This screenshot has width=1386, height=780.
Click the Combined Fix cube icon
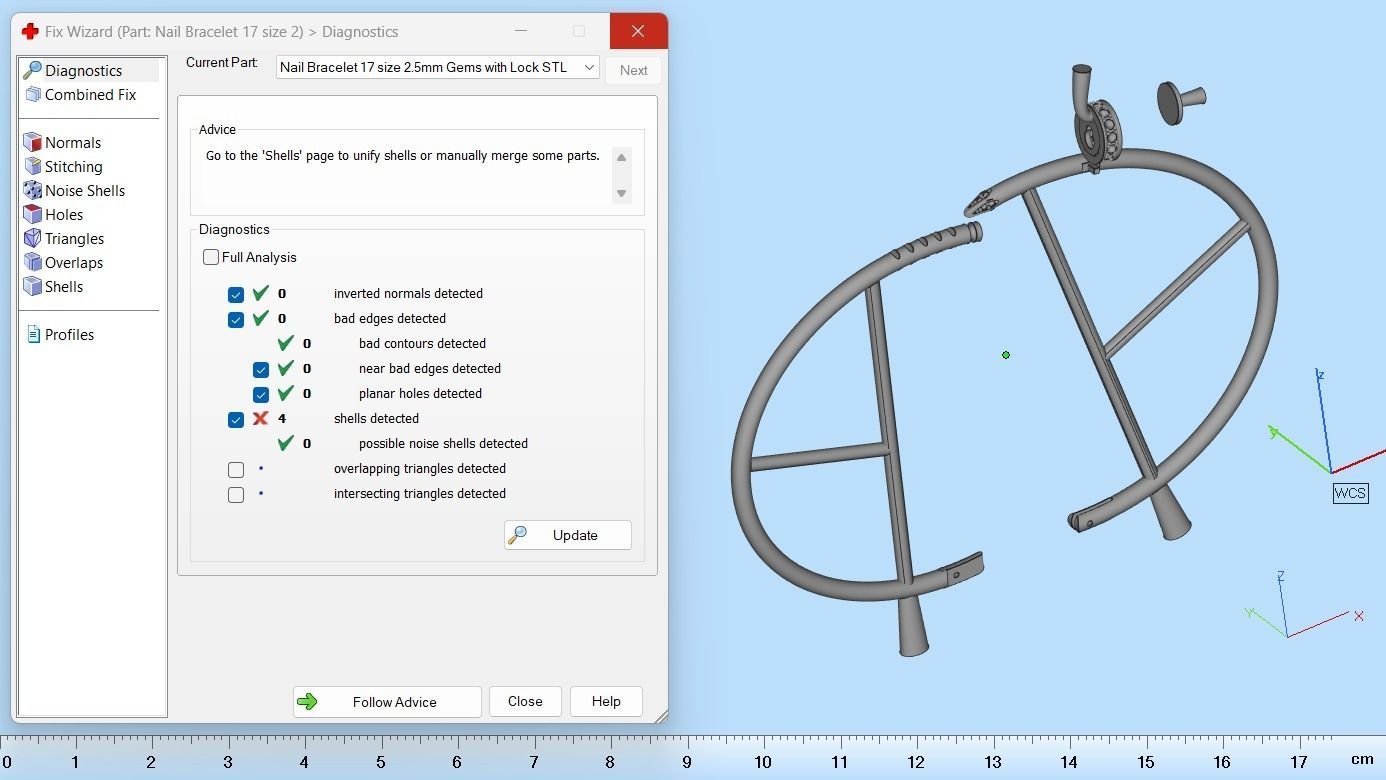[x=32, y=94]
